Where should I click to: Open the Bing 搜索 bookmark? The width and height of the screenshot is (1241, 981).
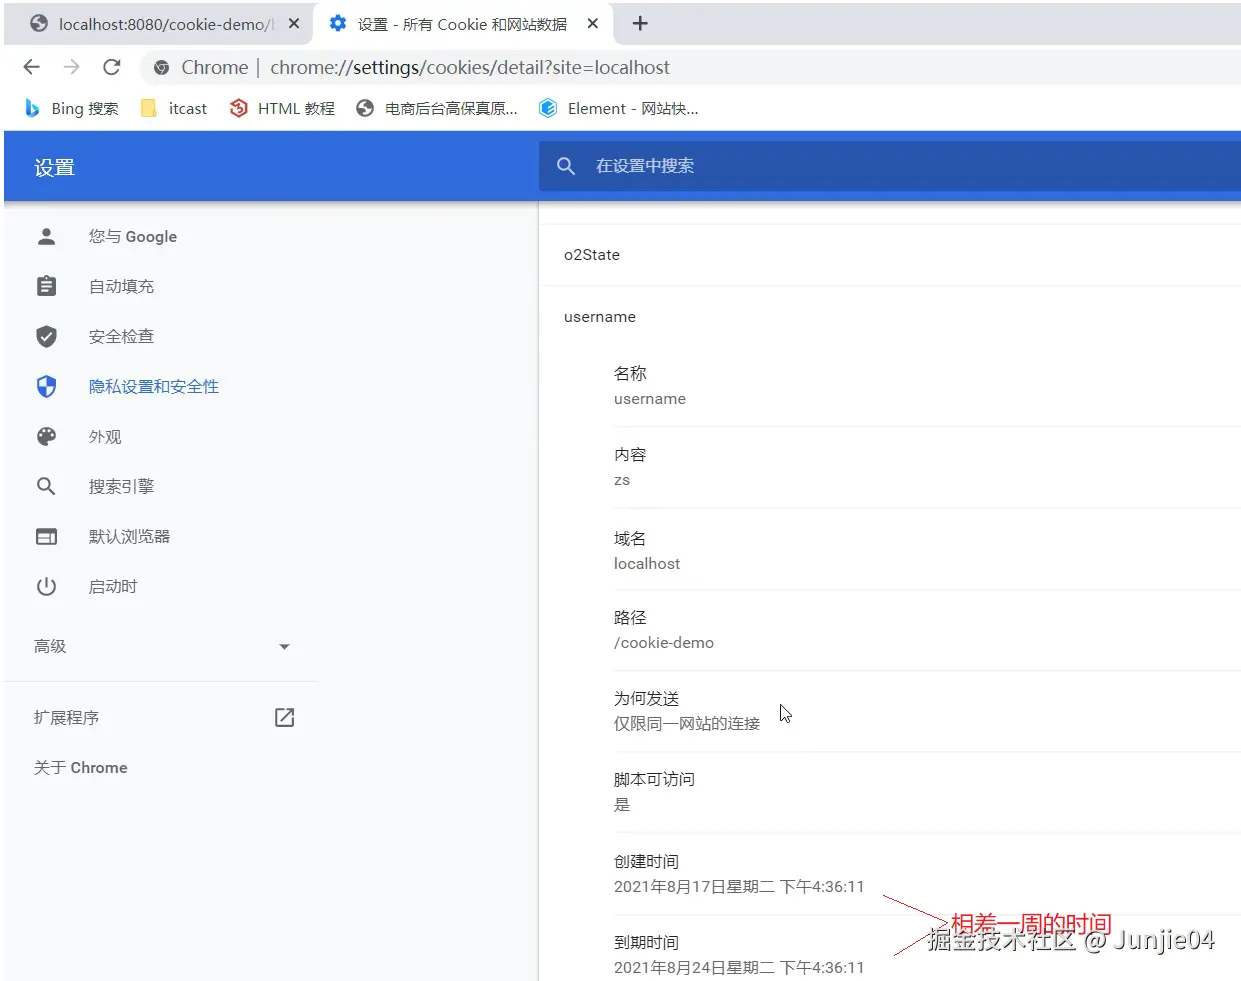[71, 108]
